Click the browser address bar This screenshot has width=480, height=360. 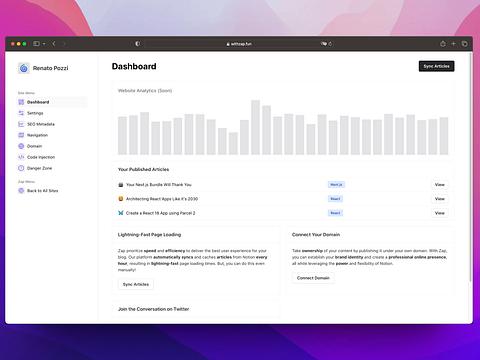click(x=239, y=44)
